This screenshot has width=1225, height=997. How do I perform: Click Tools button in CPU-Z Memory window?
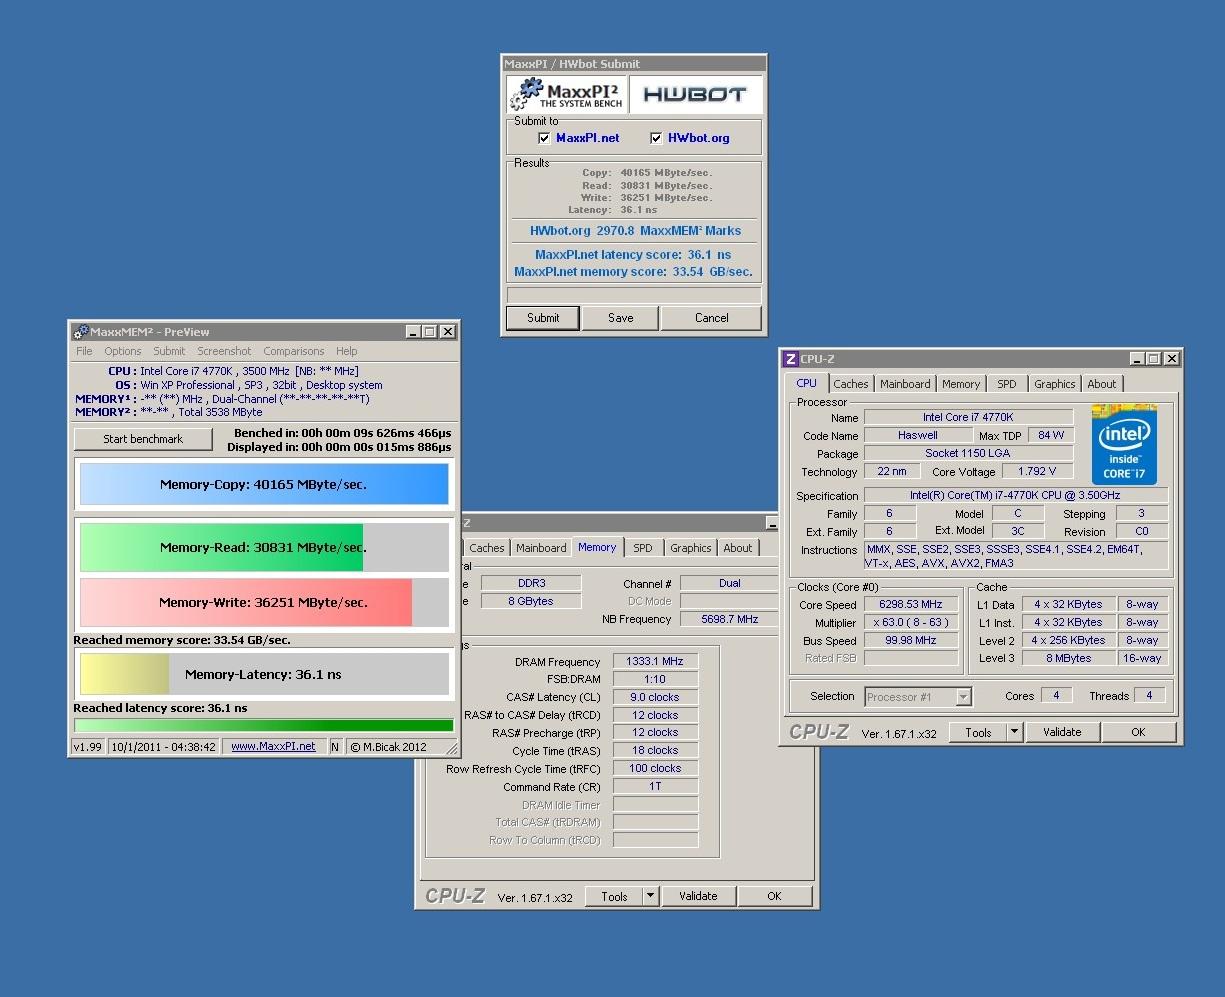[x=614, y=896]
